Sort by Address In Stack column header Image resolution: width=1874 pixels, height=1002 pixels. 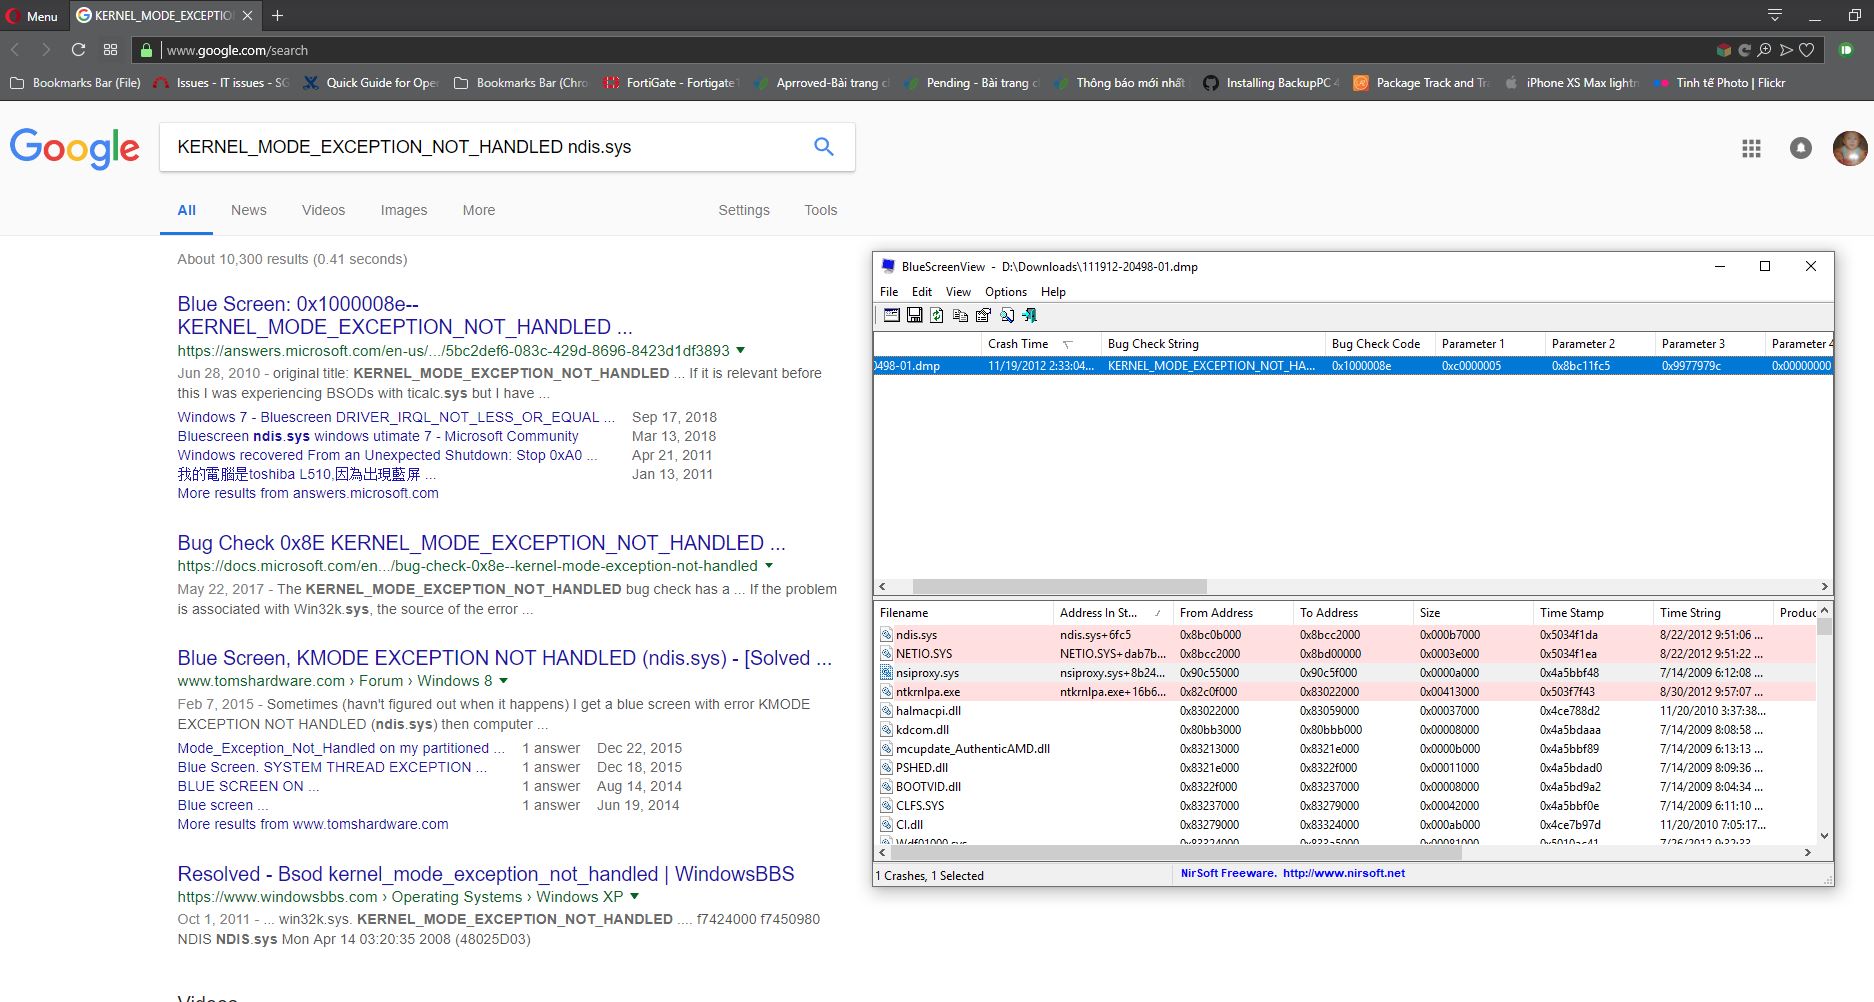pyautogui.click(x=1113, y=612)
